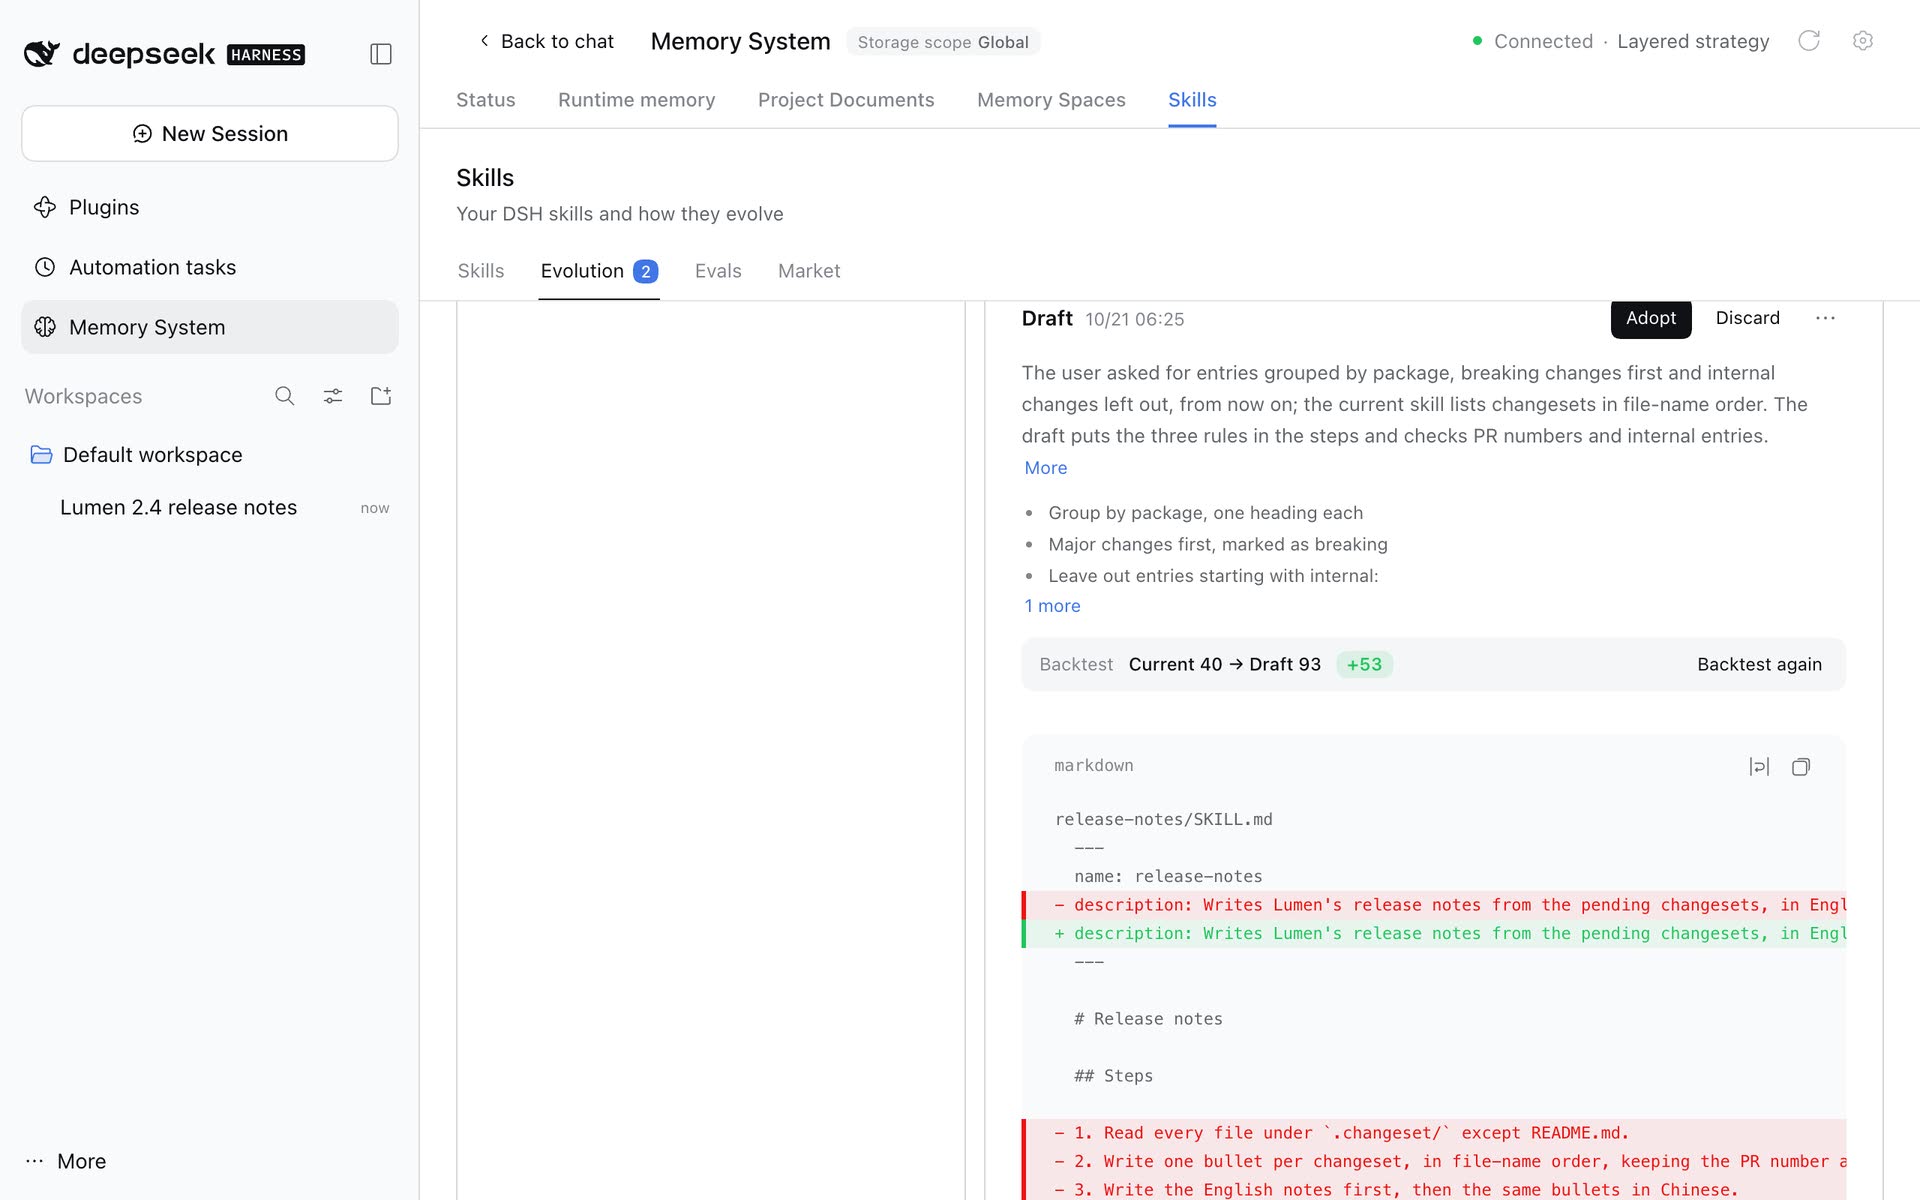Open the Market sub-tab
Screen dimensions: 1920x1200
809,271
